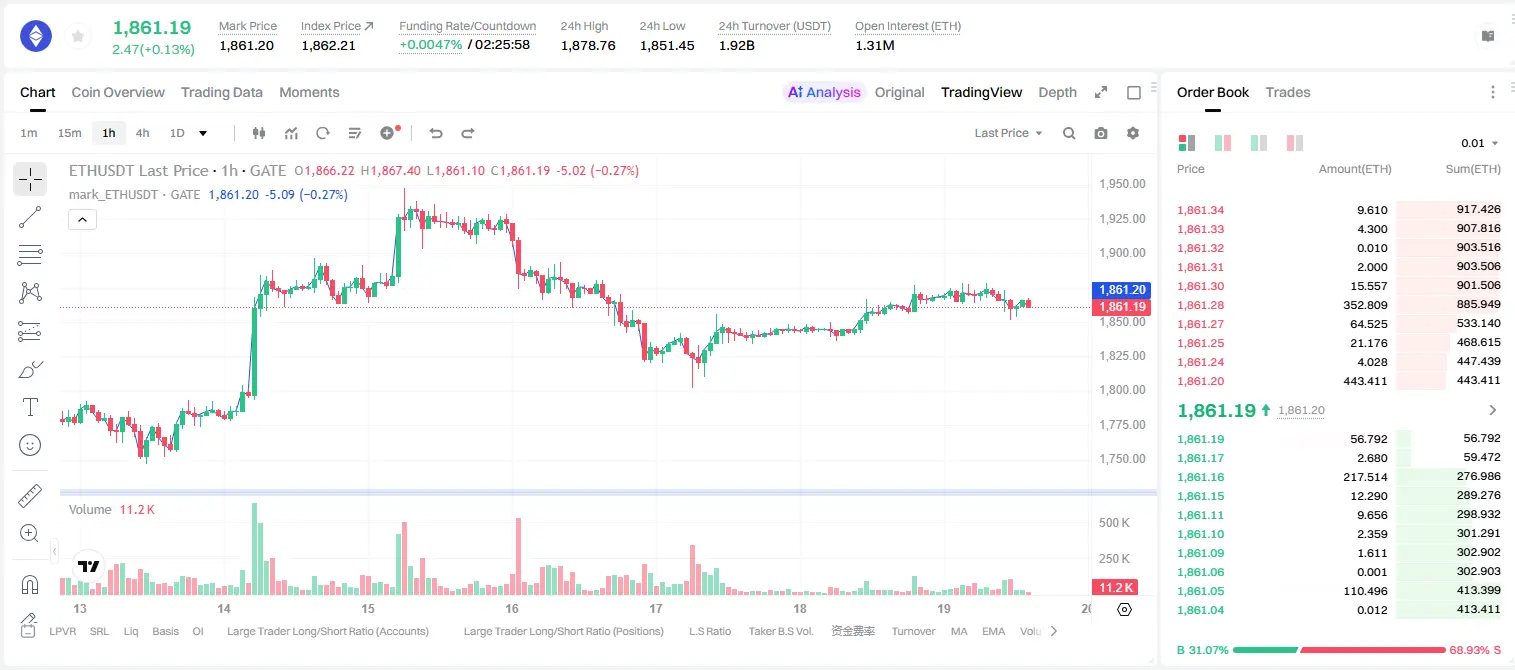Image resolution: width=1515 pixels, height=670 pixels.
Task: Expand the order book 0.01 precision dropdown
Action: [1479, 143]
